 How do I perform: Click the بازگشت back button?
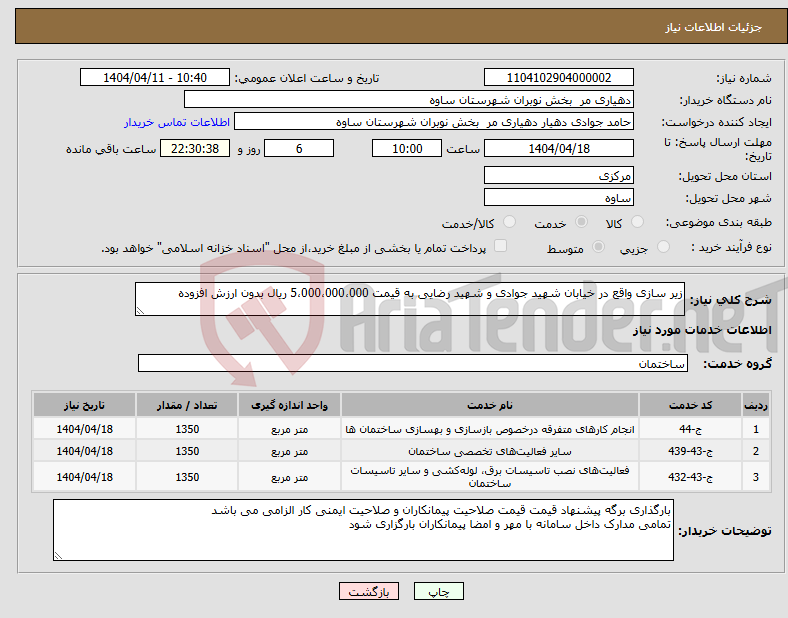tap(369, 591)
